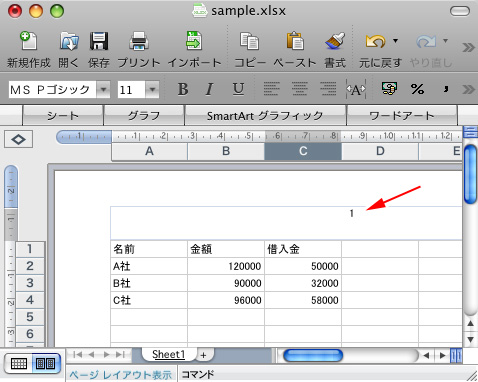Click the 新規作成 new document icon
This screenshot has height=382, width=478.
pyautogui.click(x=28, y=41)
